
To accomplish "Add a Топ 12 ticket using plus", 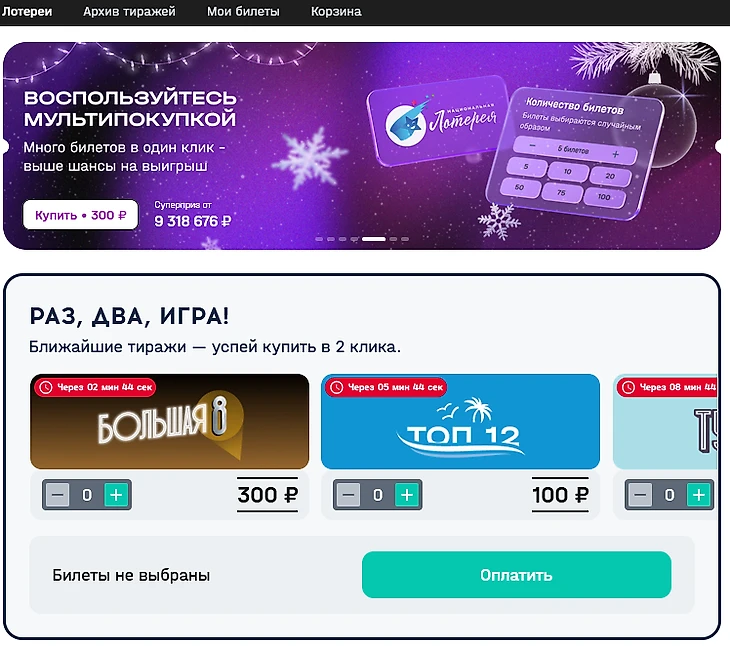I will coord(407,495).
